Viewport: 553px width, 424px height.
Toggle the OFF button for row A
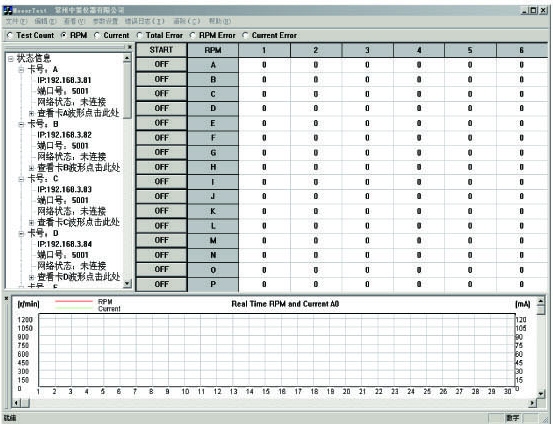(x=161, y=65)
